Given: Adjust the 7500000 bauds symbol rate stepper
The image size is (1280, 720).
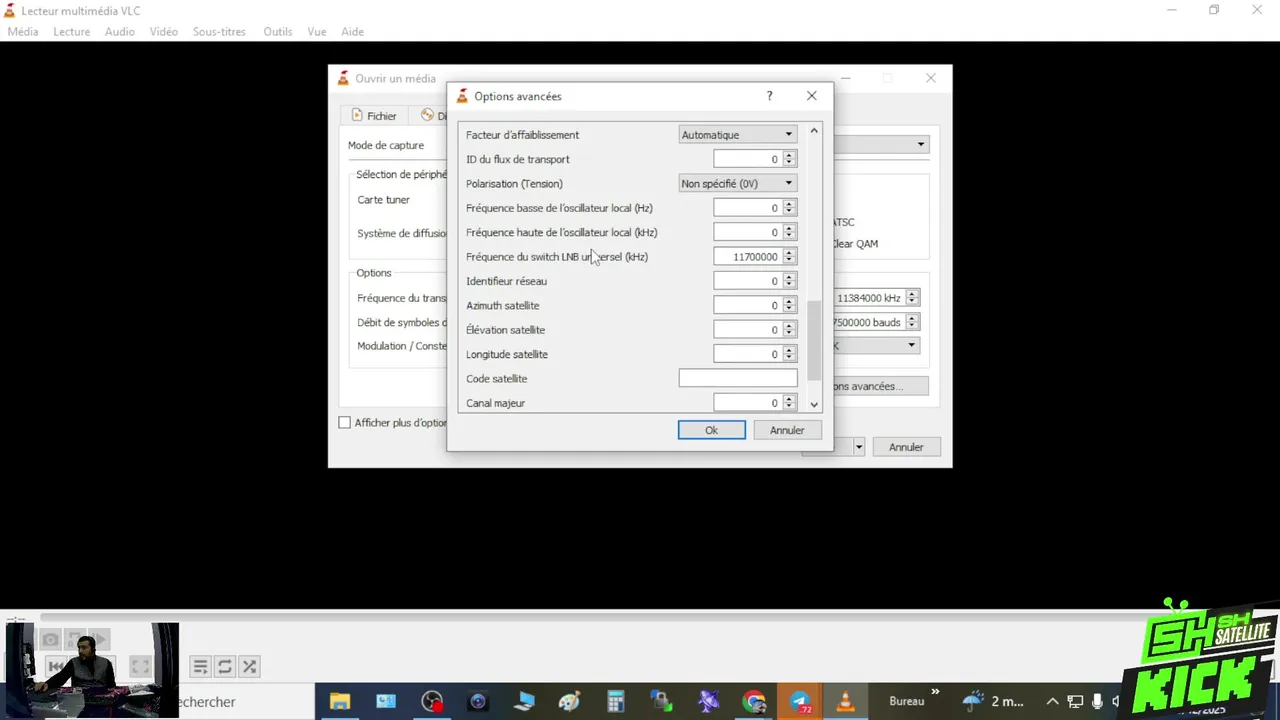Looking at the screenshot, I should (x=912, y=322).
